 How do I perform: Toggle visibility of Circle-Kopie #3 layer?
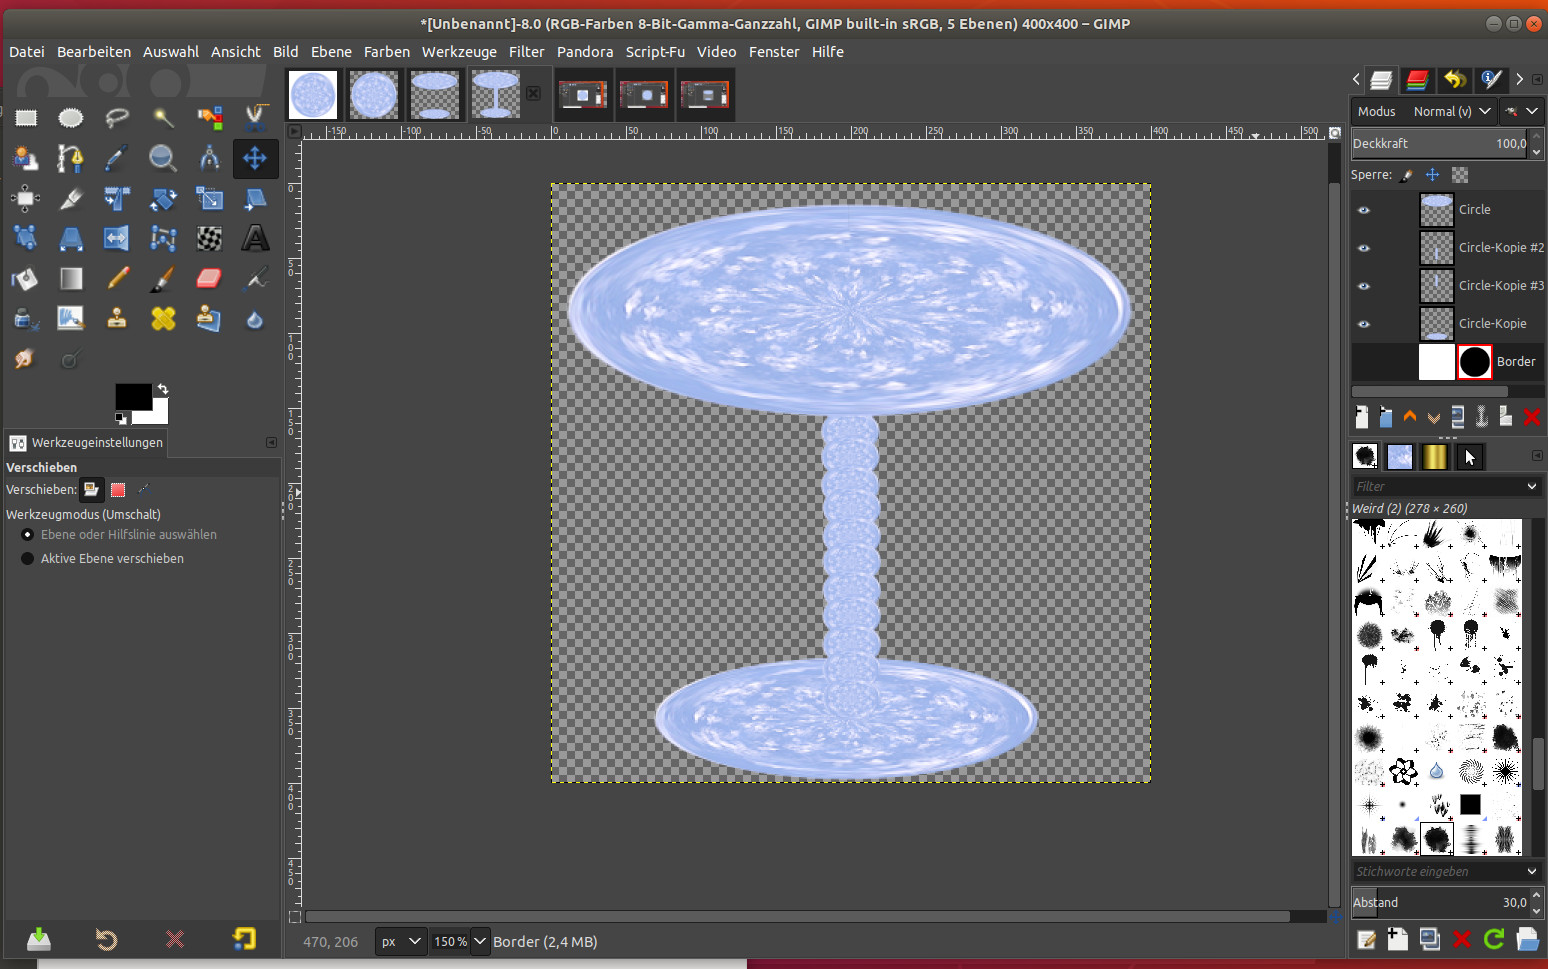pos(1364,286)
